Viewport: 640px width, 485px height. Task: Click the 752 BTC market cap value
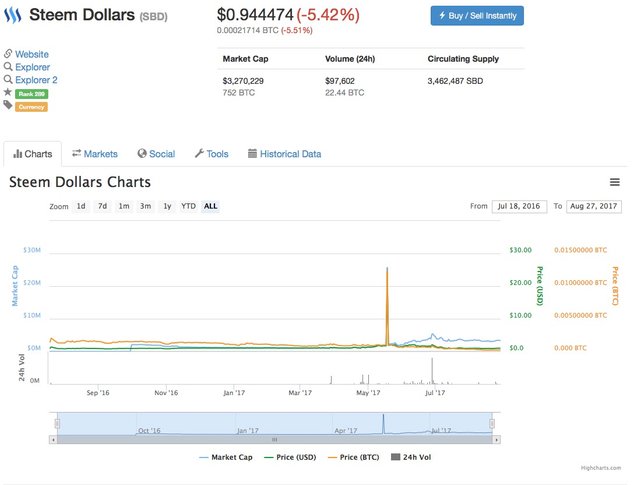click(x=239, y=93)
